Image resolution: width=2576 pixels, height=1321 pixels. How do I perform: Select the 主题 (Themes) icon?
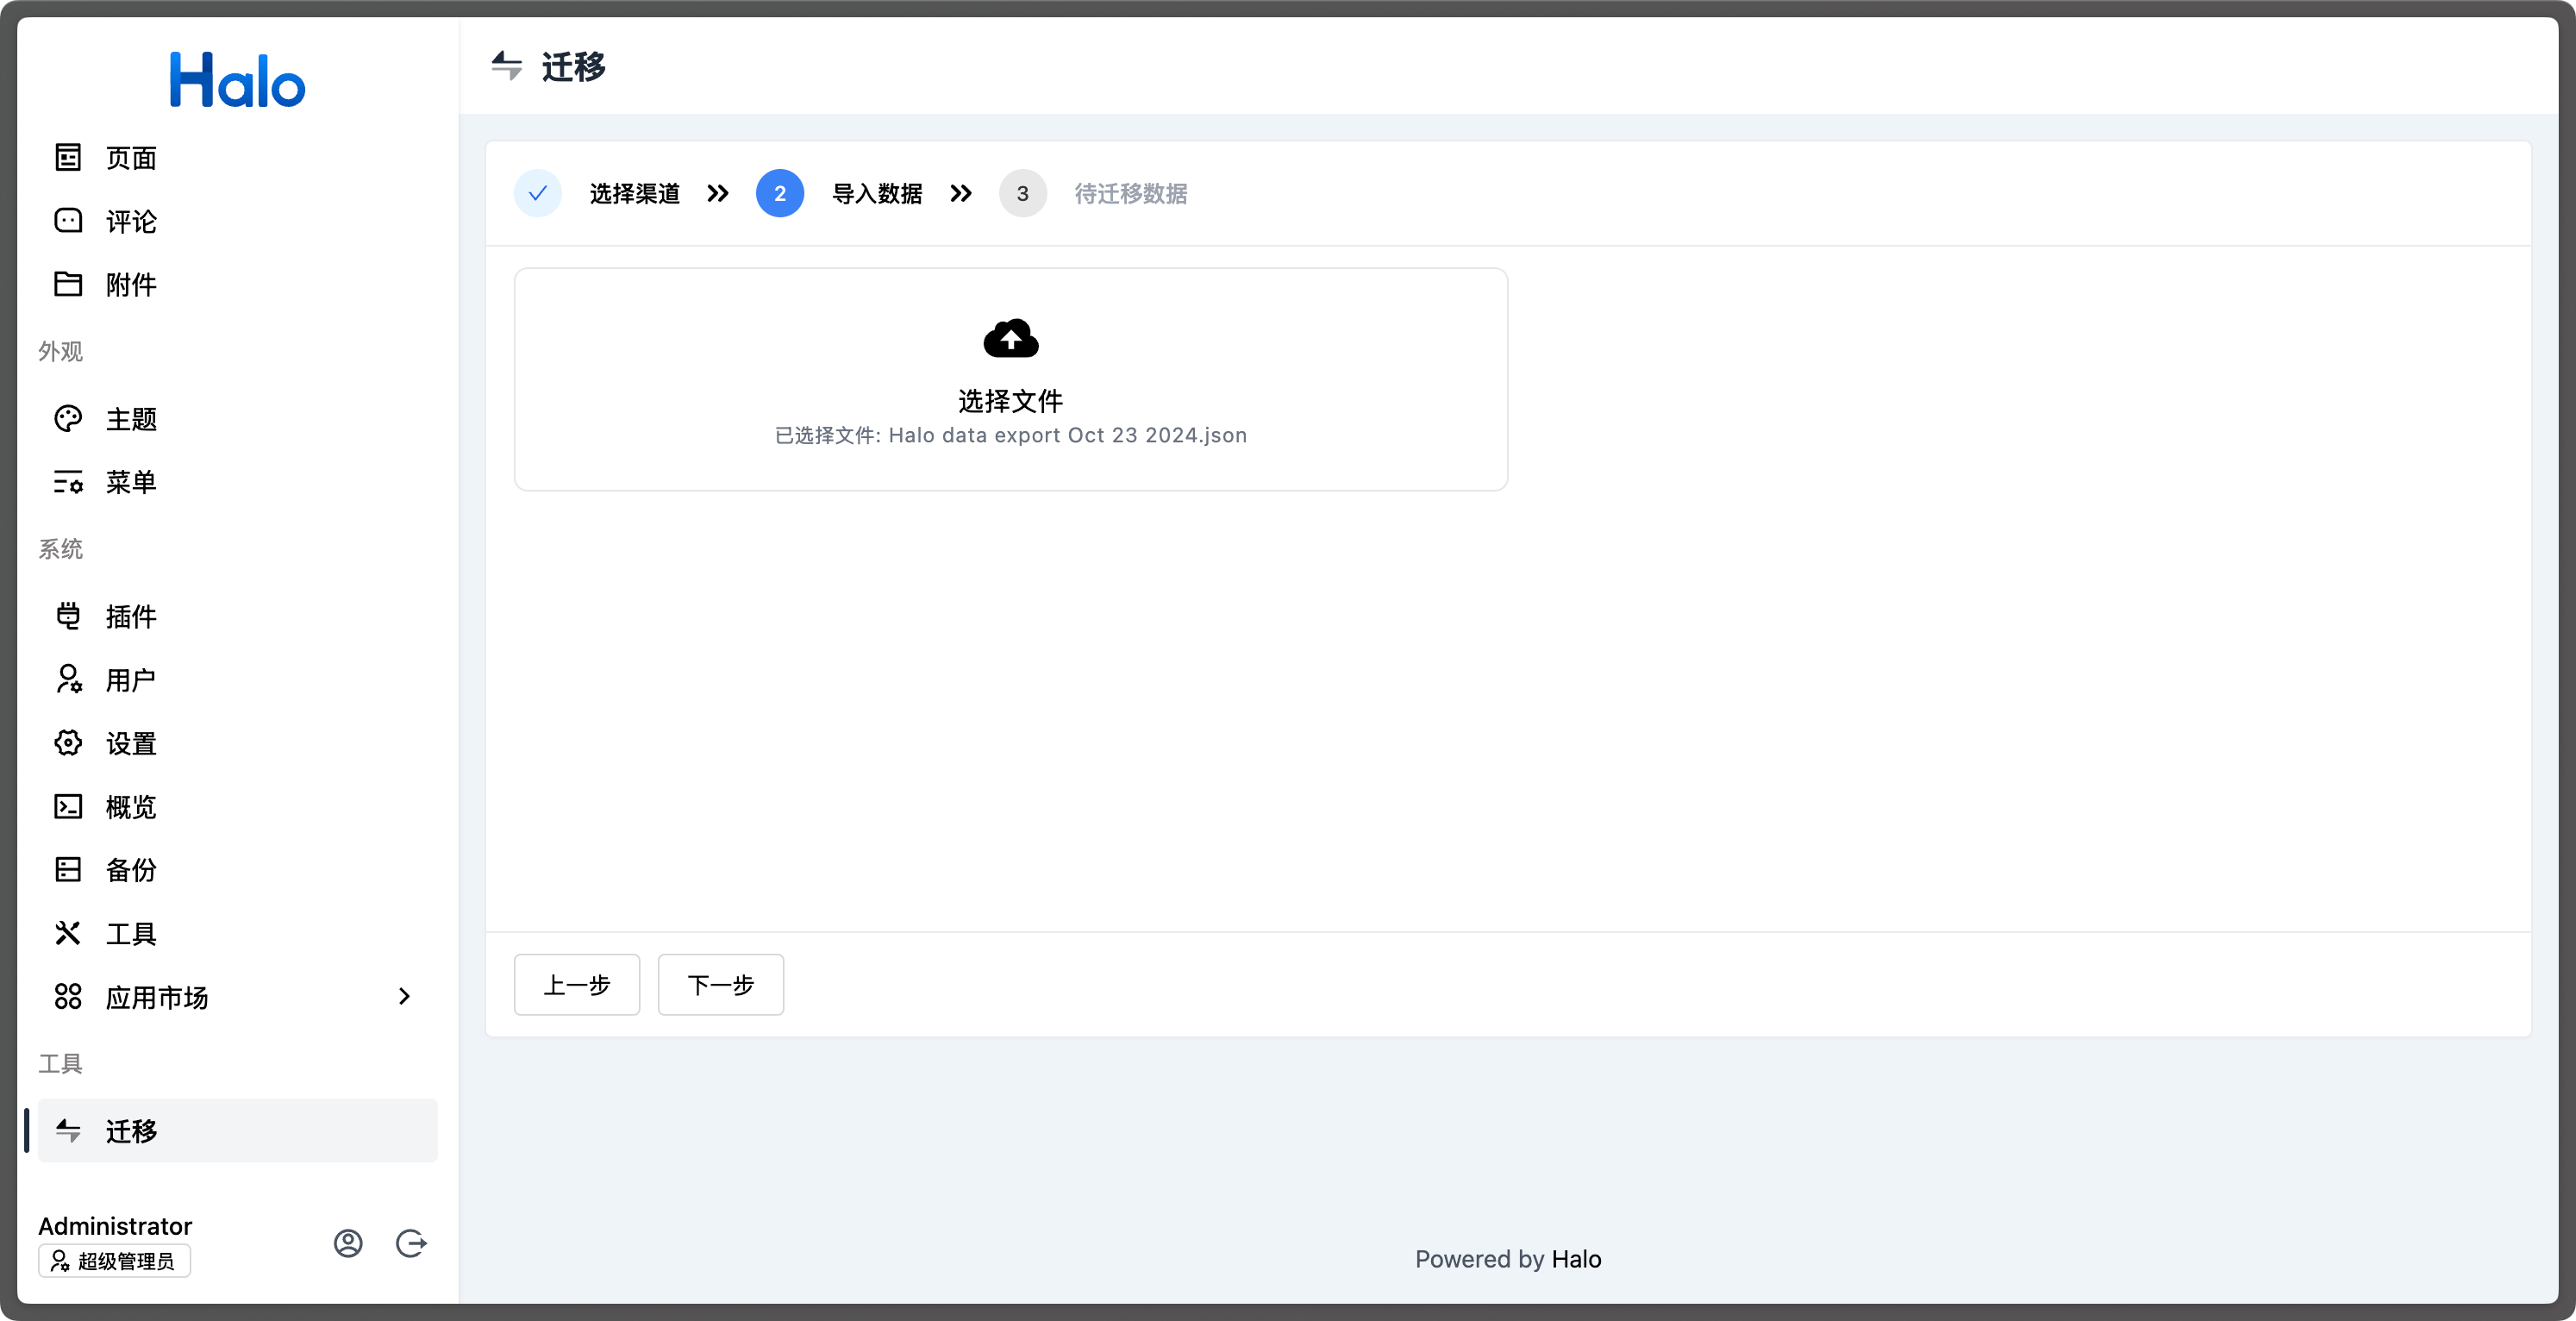point(68,418)
